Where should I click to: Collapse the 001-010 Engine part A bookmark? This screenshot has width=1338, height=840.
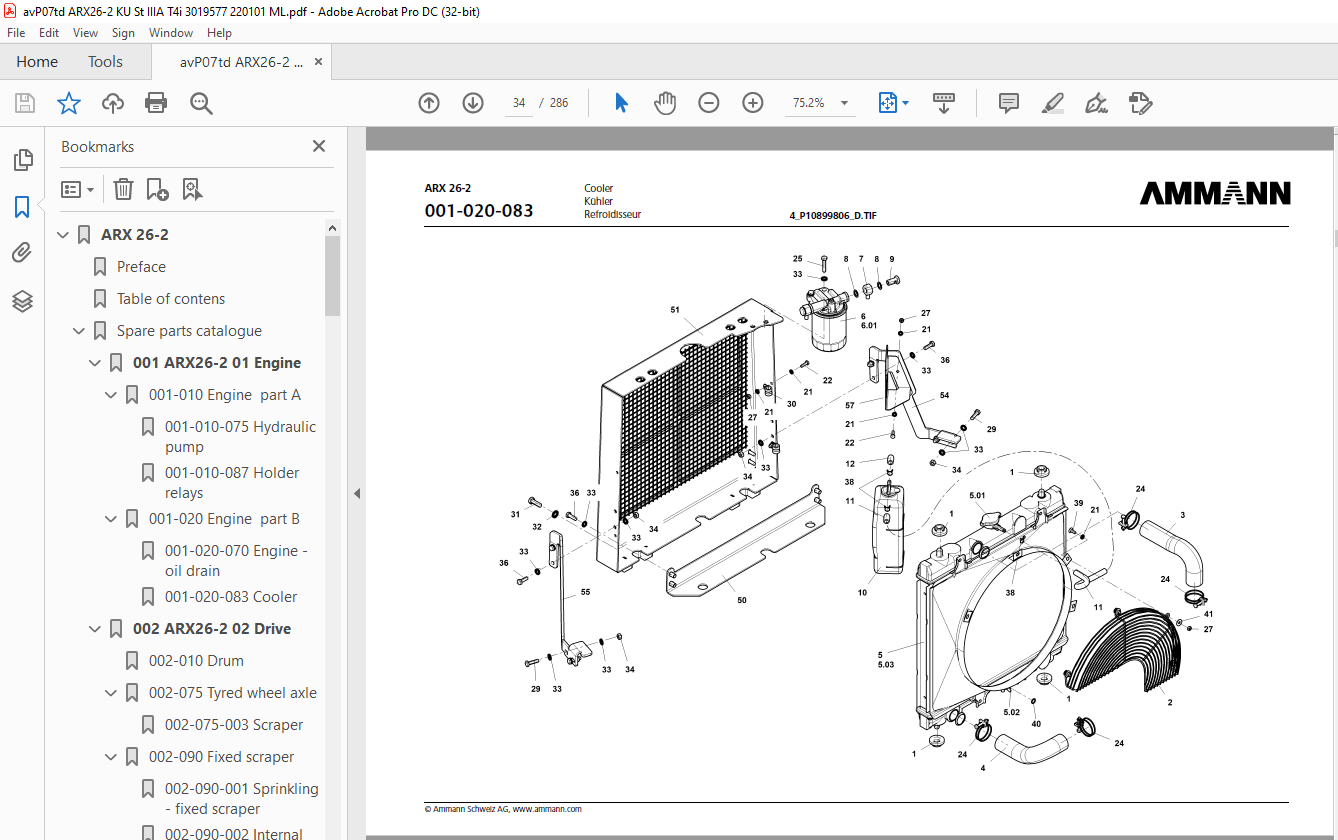111,395
